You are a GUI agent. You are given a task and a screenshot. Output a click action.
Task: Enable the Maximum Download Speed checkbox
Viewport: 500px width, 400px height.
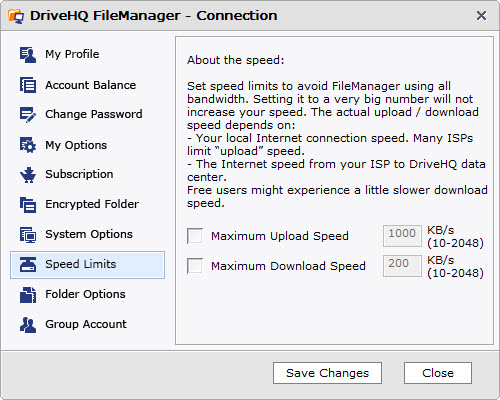tap(195, 266)
